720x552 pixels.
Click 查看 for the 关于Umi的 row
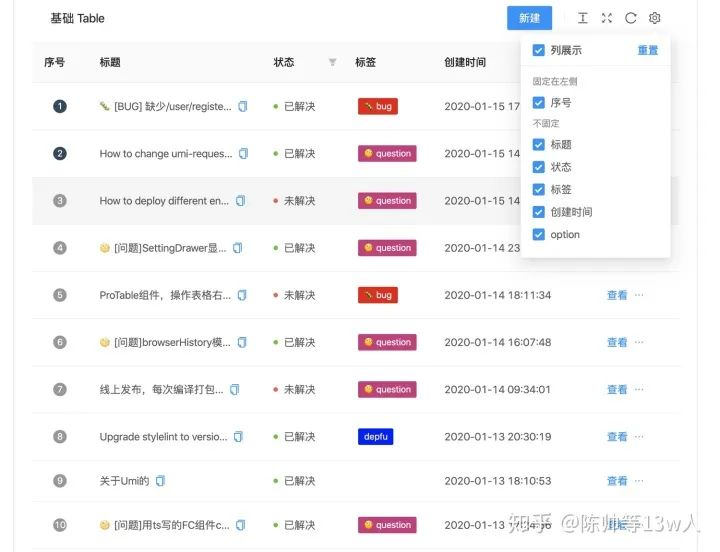coord(617,481)
